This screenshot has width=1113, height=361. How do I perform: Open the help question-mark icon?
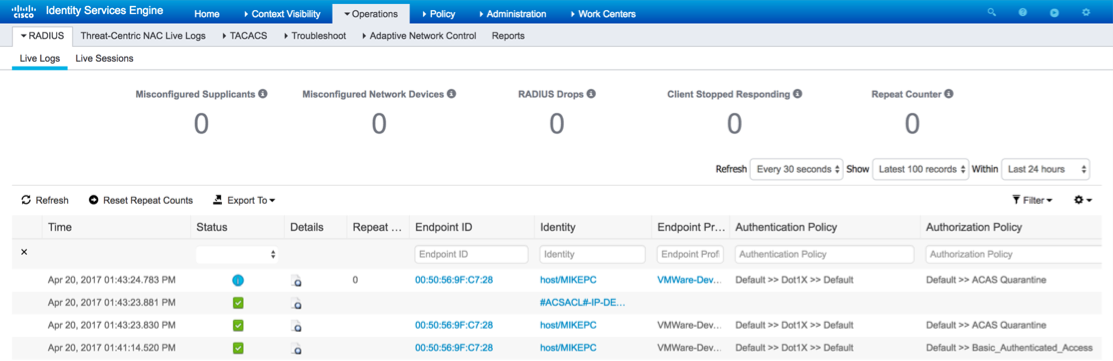point(1023,12)
